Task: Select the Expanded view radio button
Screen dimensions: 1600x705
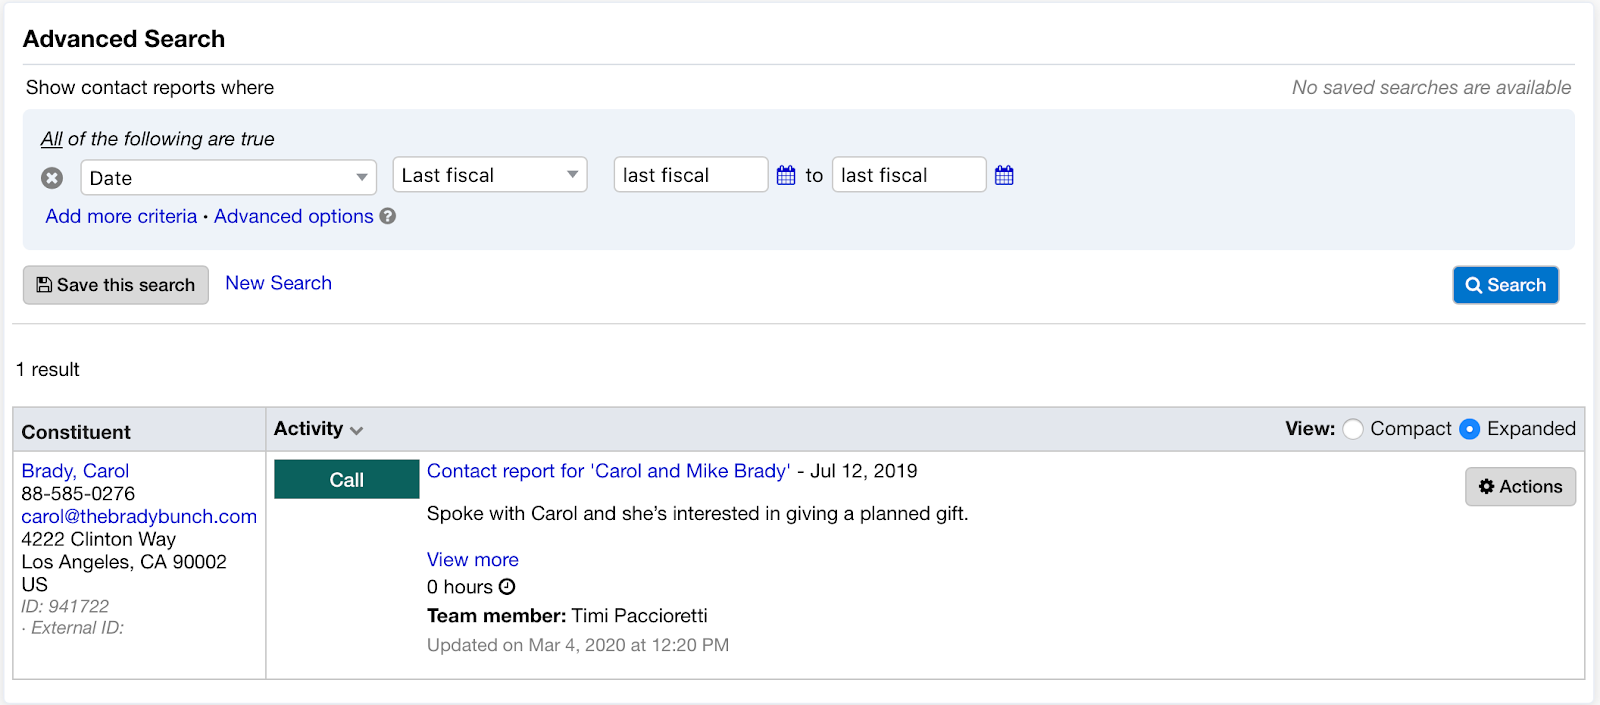Action: [1469, 429]
